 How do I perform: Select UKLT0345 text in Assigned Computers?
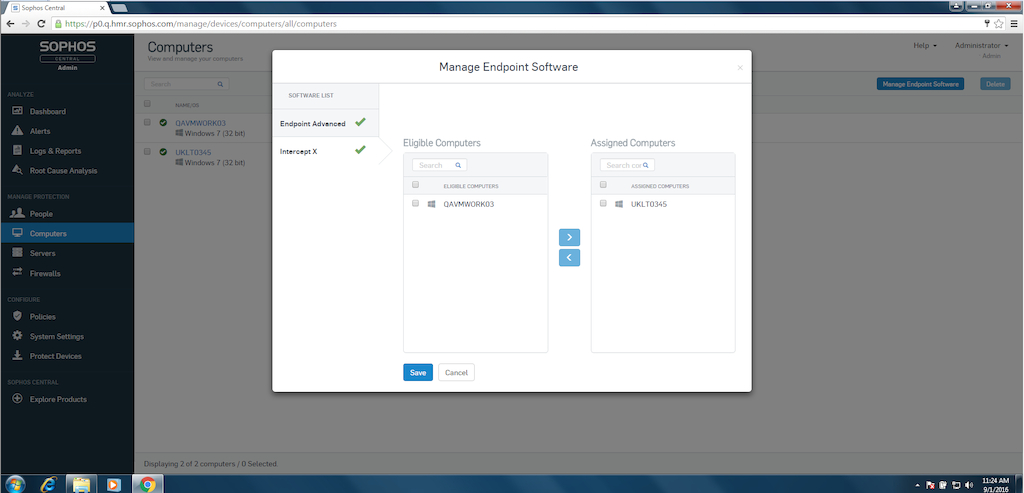tap(649, 204)
